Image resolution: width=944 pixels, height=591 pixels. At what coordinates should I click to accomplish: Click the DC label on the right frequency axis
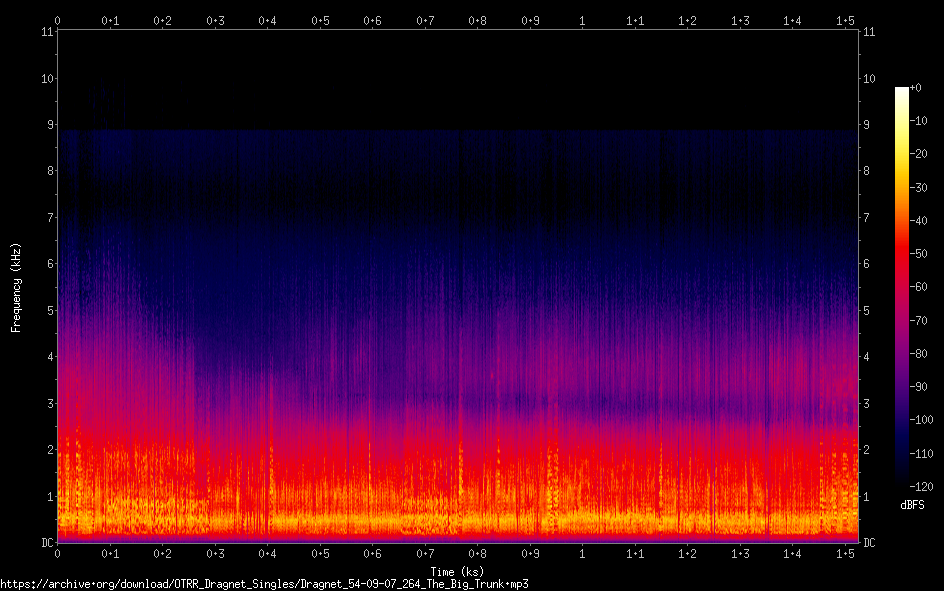pyautogui.click(x=870, y=543)
